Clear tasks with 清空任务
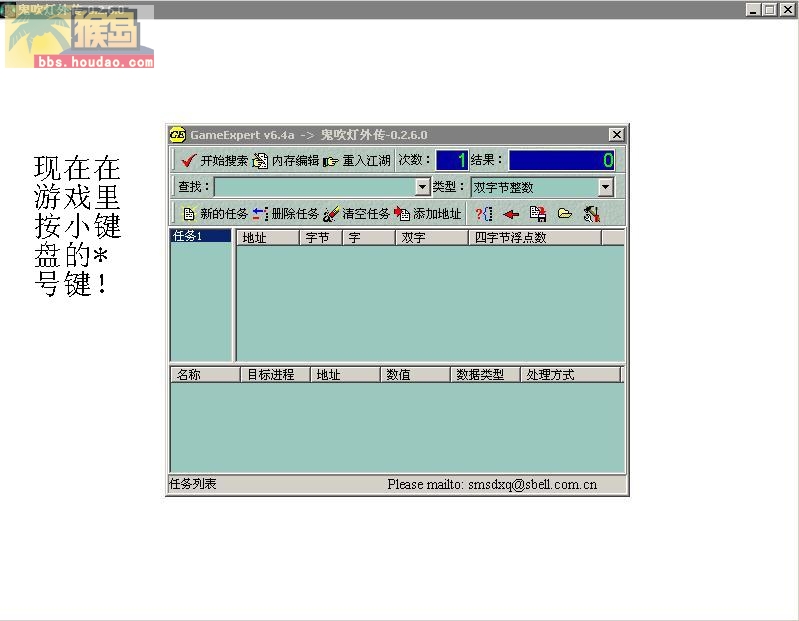The image size is (799, 621). [356, 213]
